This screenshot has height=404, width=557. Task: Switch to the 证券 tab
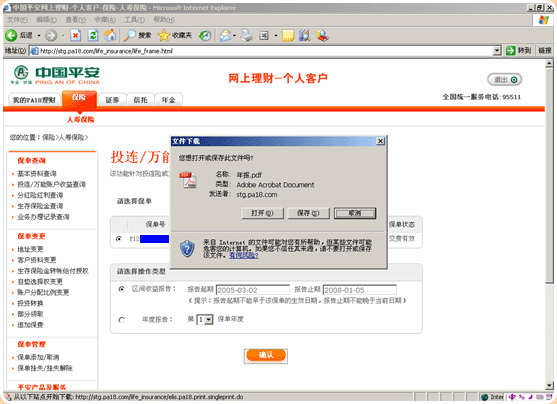[112, 100]
